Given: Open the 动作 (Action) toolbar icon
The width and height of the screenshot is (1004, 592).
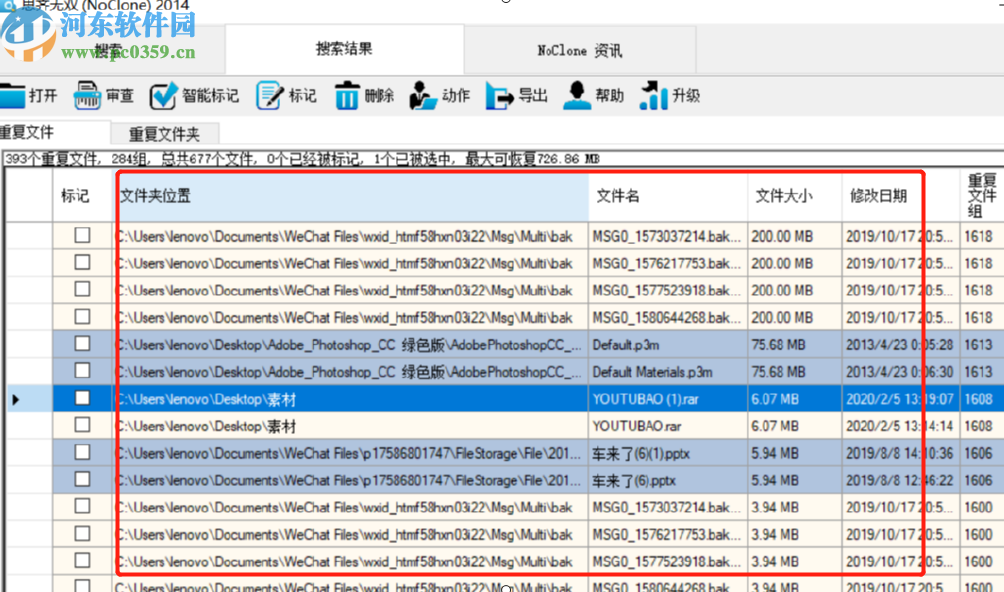Looking at the screenshot, I should [423, 96].
